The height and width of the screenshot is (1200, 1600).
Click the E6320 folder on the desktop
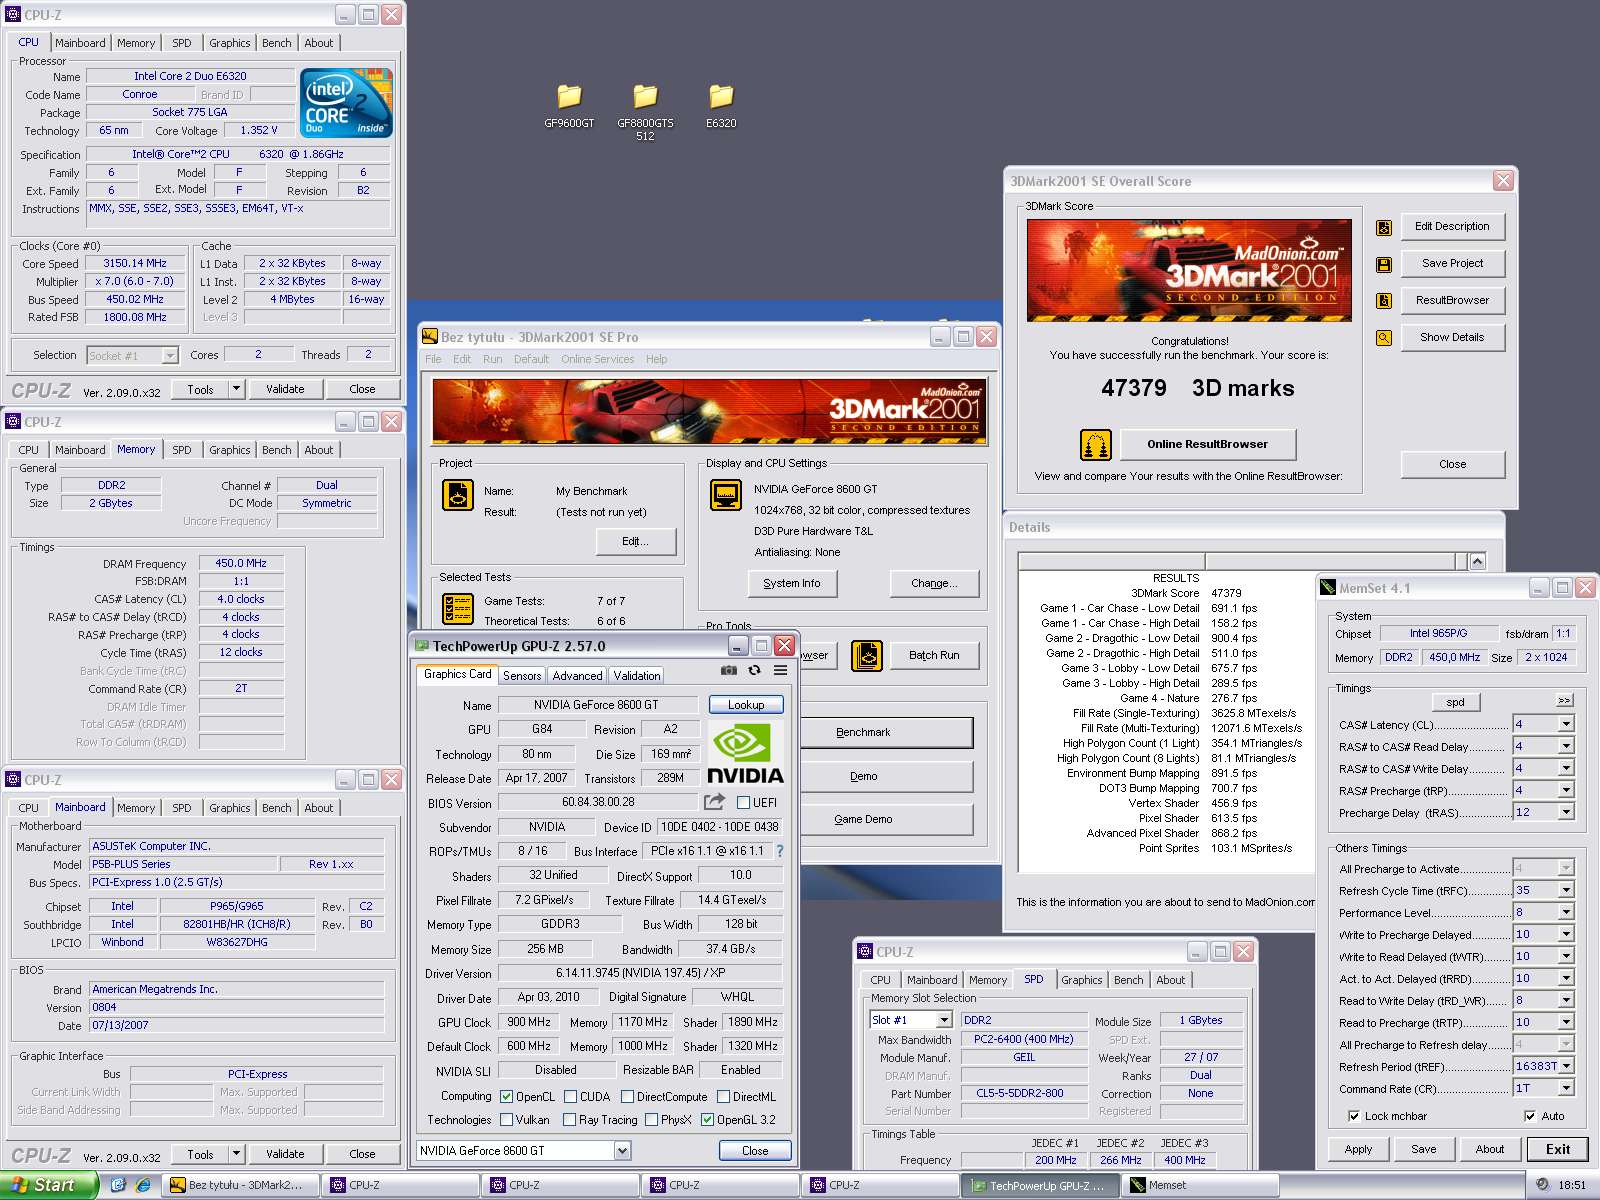(721, 97)
